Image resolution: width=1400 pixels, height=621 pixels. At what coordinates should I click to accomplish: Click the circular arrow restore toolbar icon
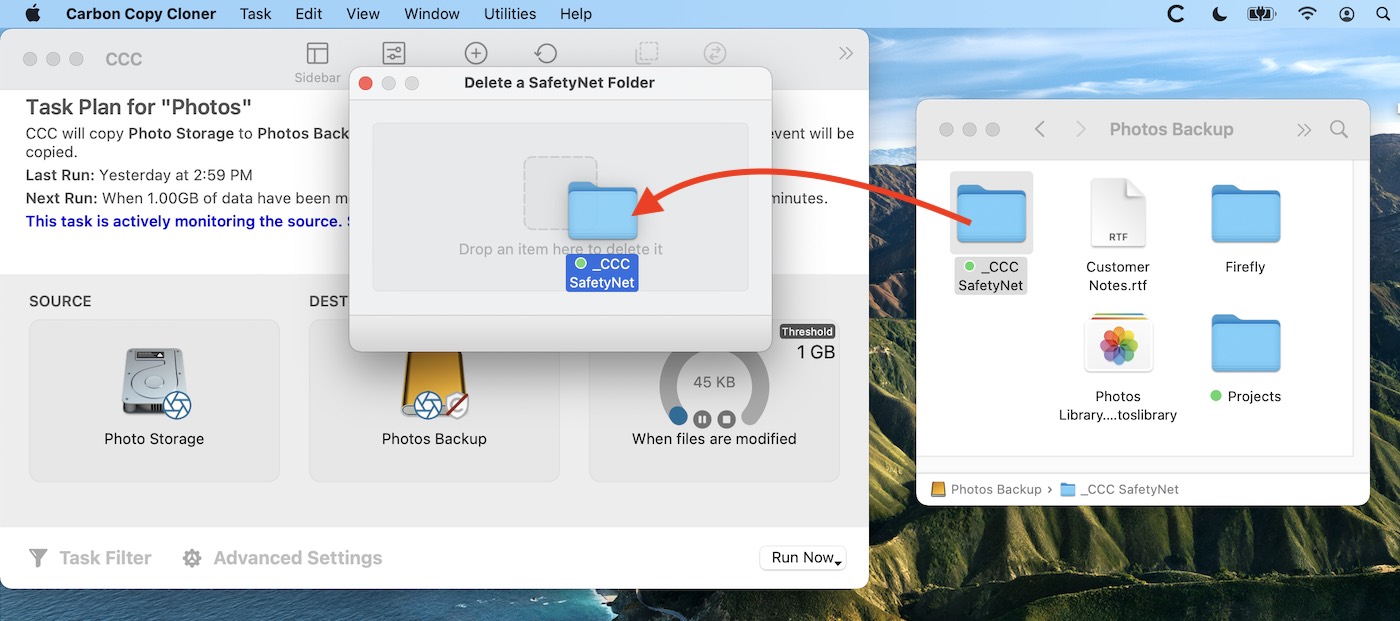[x=545, y=53]
